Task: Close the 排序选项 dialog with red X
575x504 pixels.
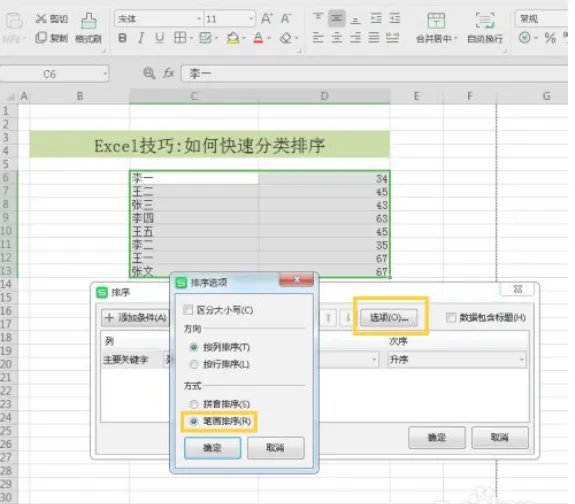Action: pyautogui.click(x=297, y=280)
